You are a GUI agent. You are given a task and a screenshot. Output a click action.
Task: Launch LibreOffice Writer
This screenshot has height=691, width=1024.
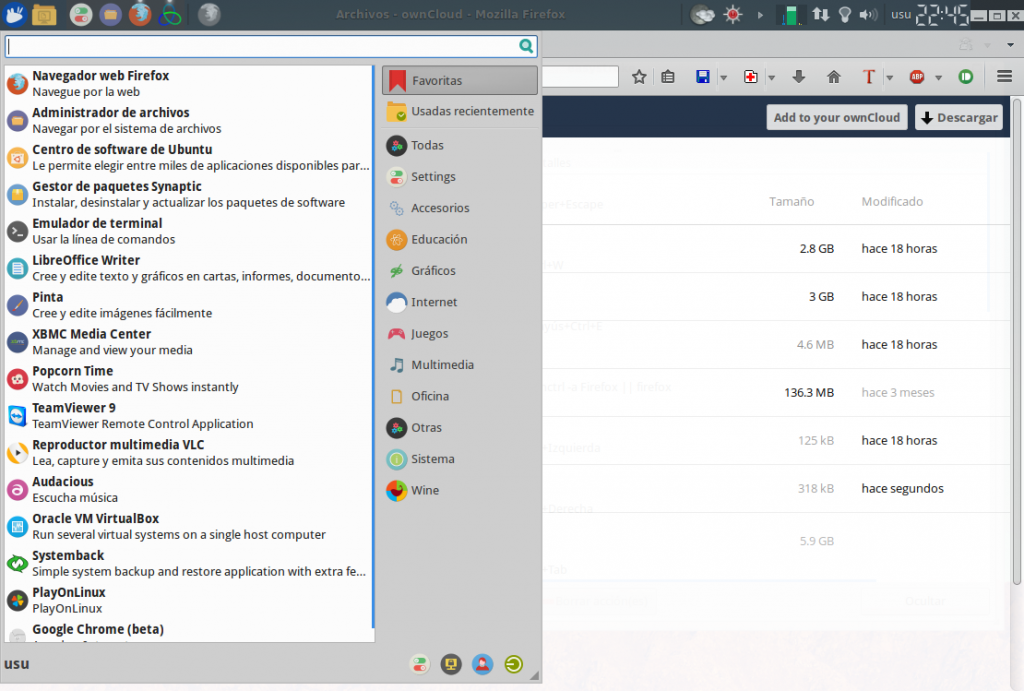189,268
